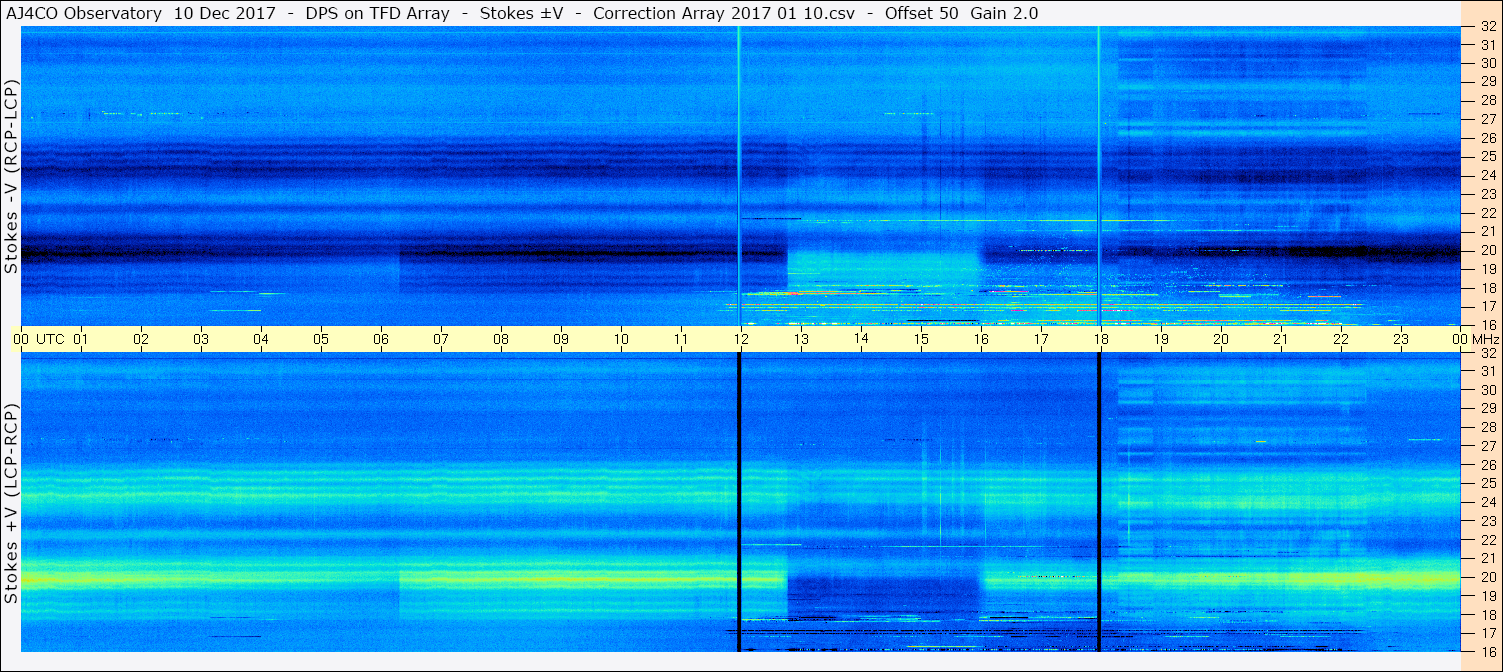Click the 32 MHz tick on upper plot

[1487, 27]
